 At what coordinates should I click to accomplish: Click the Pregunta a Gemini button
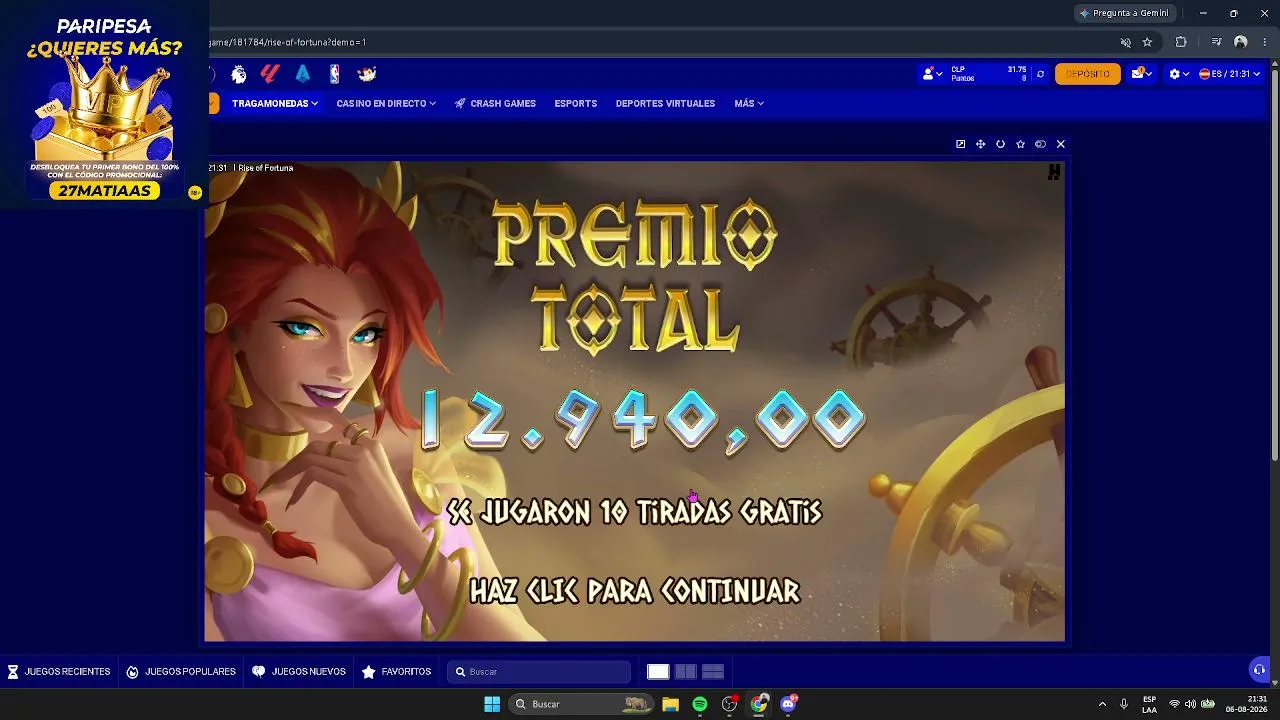coord(1124,13)
